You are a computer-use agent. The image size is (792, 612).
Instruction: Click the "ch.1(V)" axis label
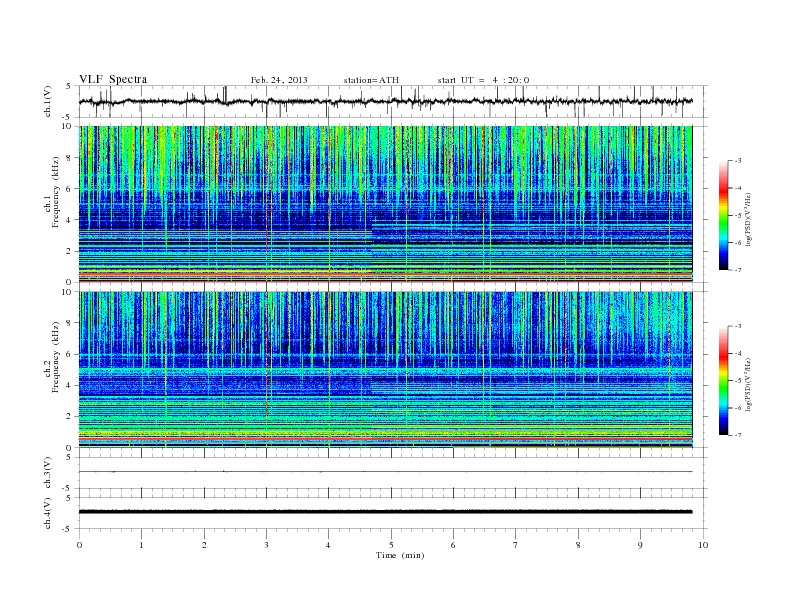[x=47, y=101]
